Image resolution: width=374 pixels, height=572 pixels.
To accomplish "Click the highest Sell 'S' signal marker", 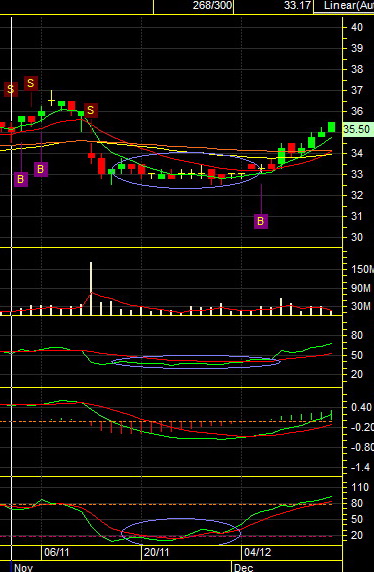I will click(31, 83).
